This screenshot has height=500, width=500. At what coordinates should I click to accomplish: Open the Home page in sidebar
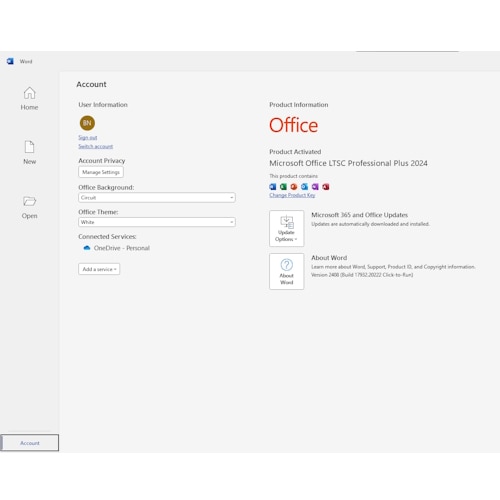pyautogui.click(x=29, y=98)
